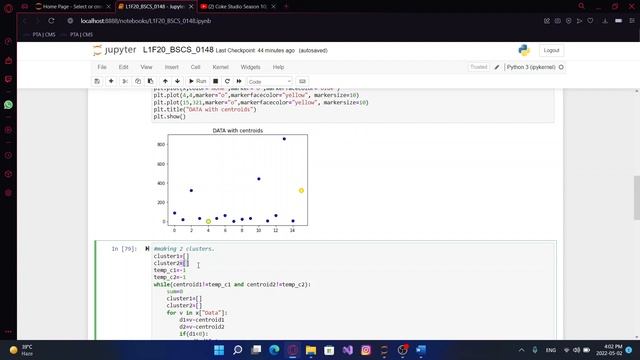640x360 pixels.
Task: Open the Edit menu
Action: point(123,67)
